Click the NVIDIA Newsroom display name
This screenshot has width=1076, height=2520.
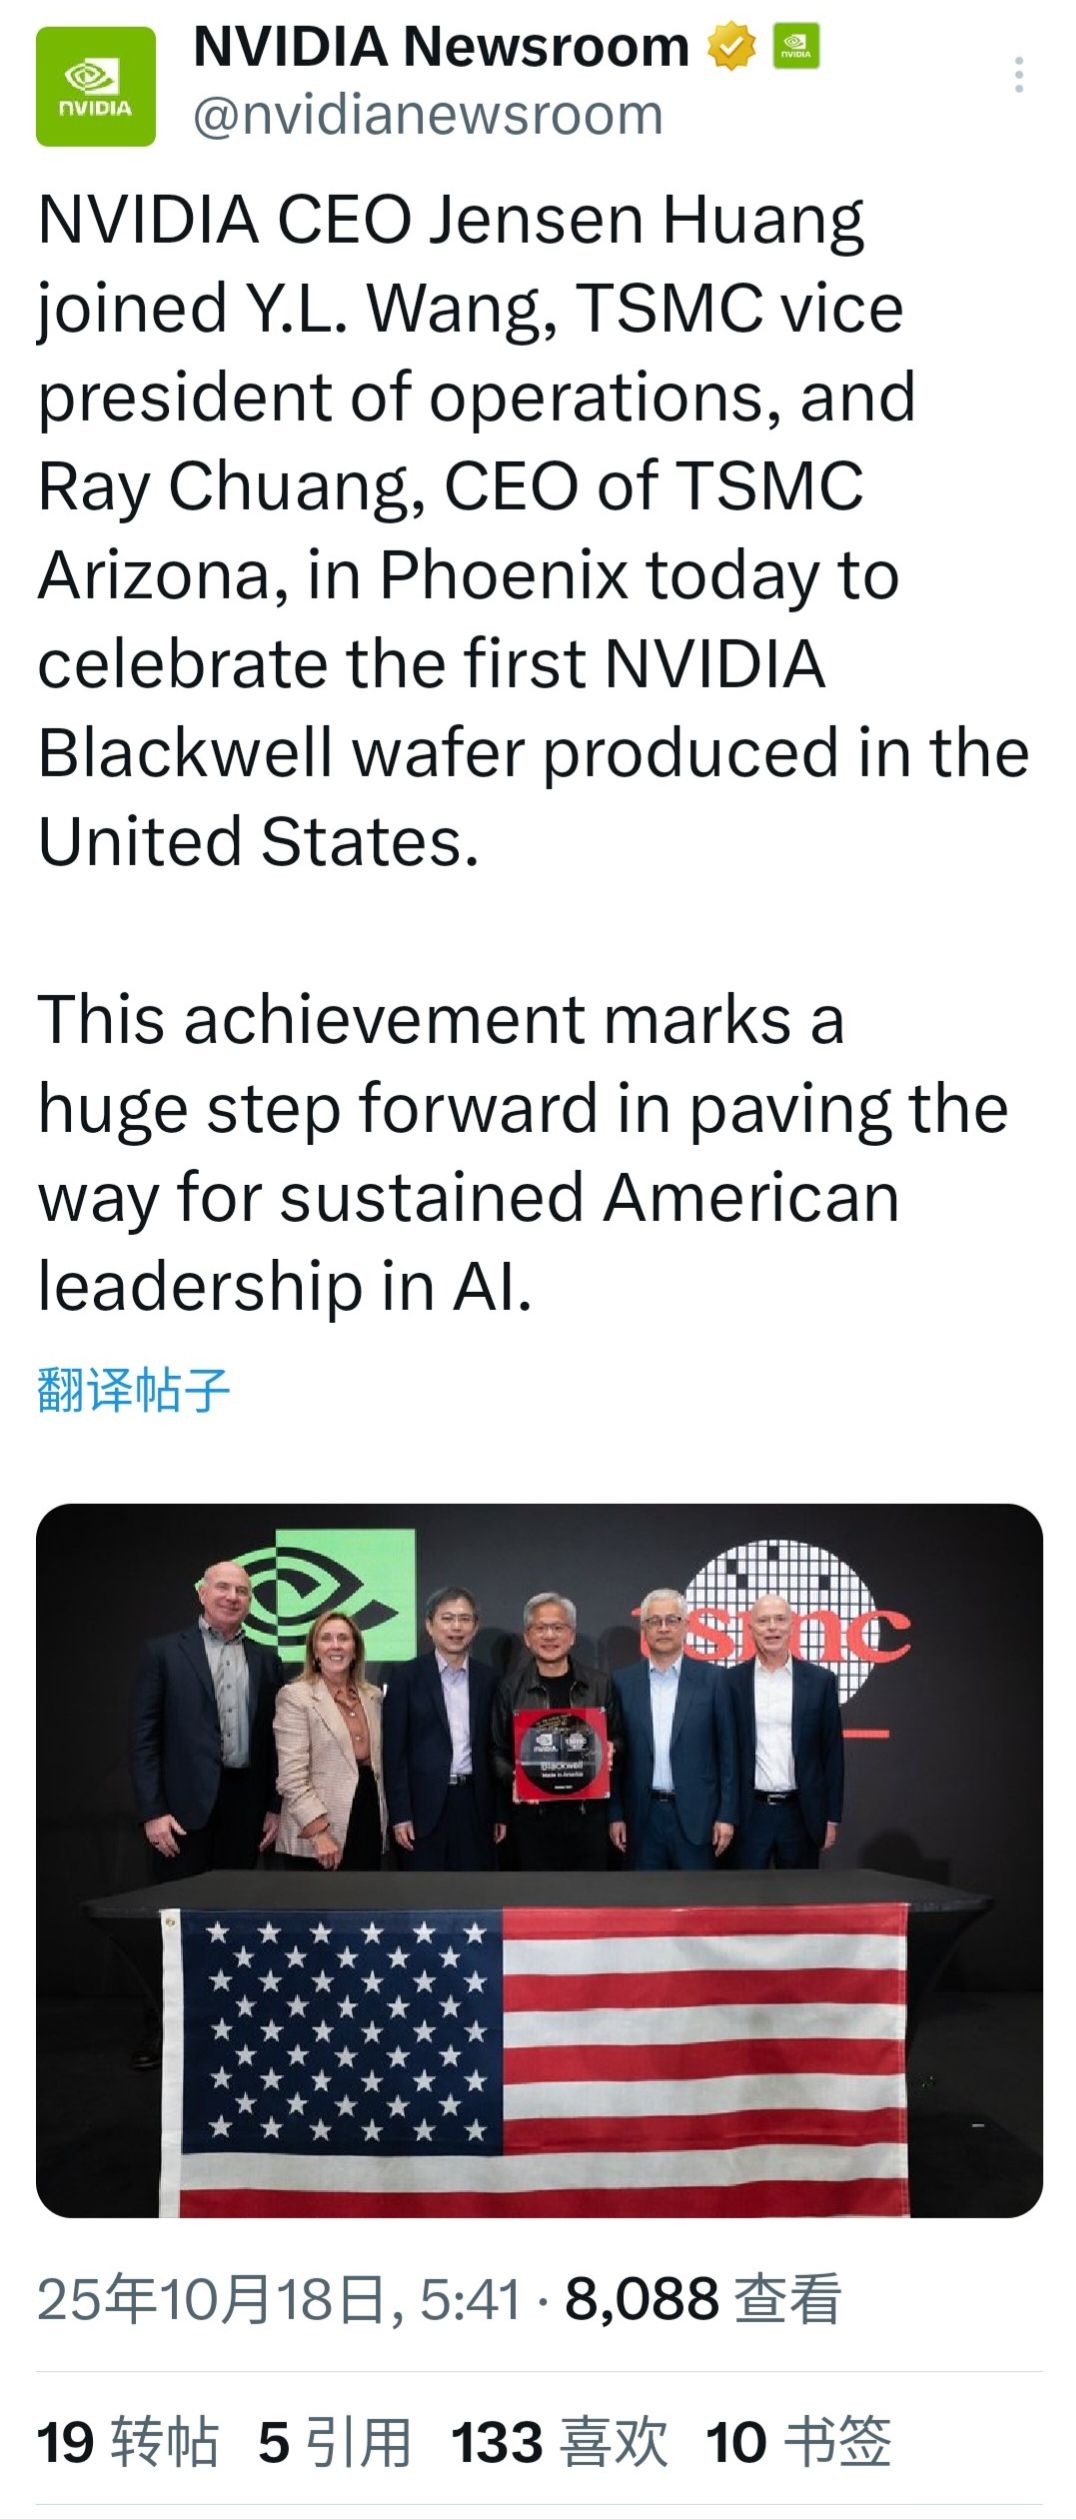(x=441, y=47)
